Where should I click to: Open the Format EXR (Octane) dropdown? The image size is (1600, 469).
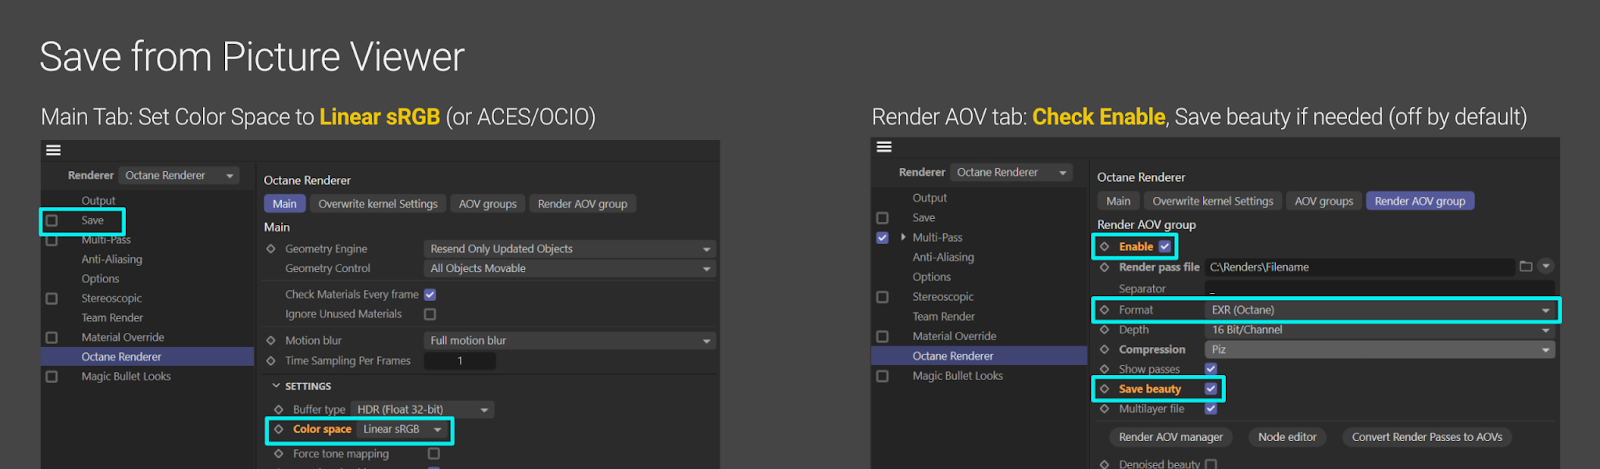(x=1379, y=310)
